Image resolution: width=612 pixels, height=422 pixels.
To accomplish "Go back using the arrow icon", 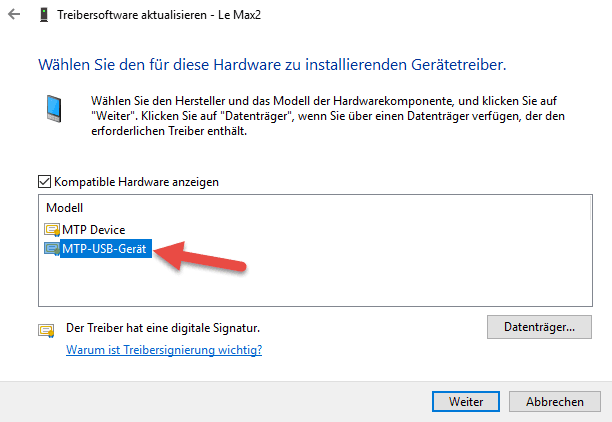I will pos(14,15).
